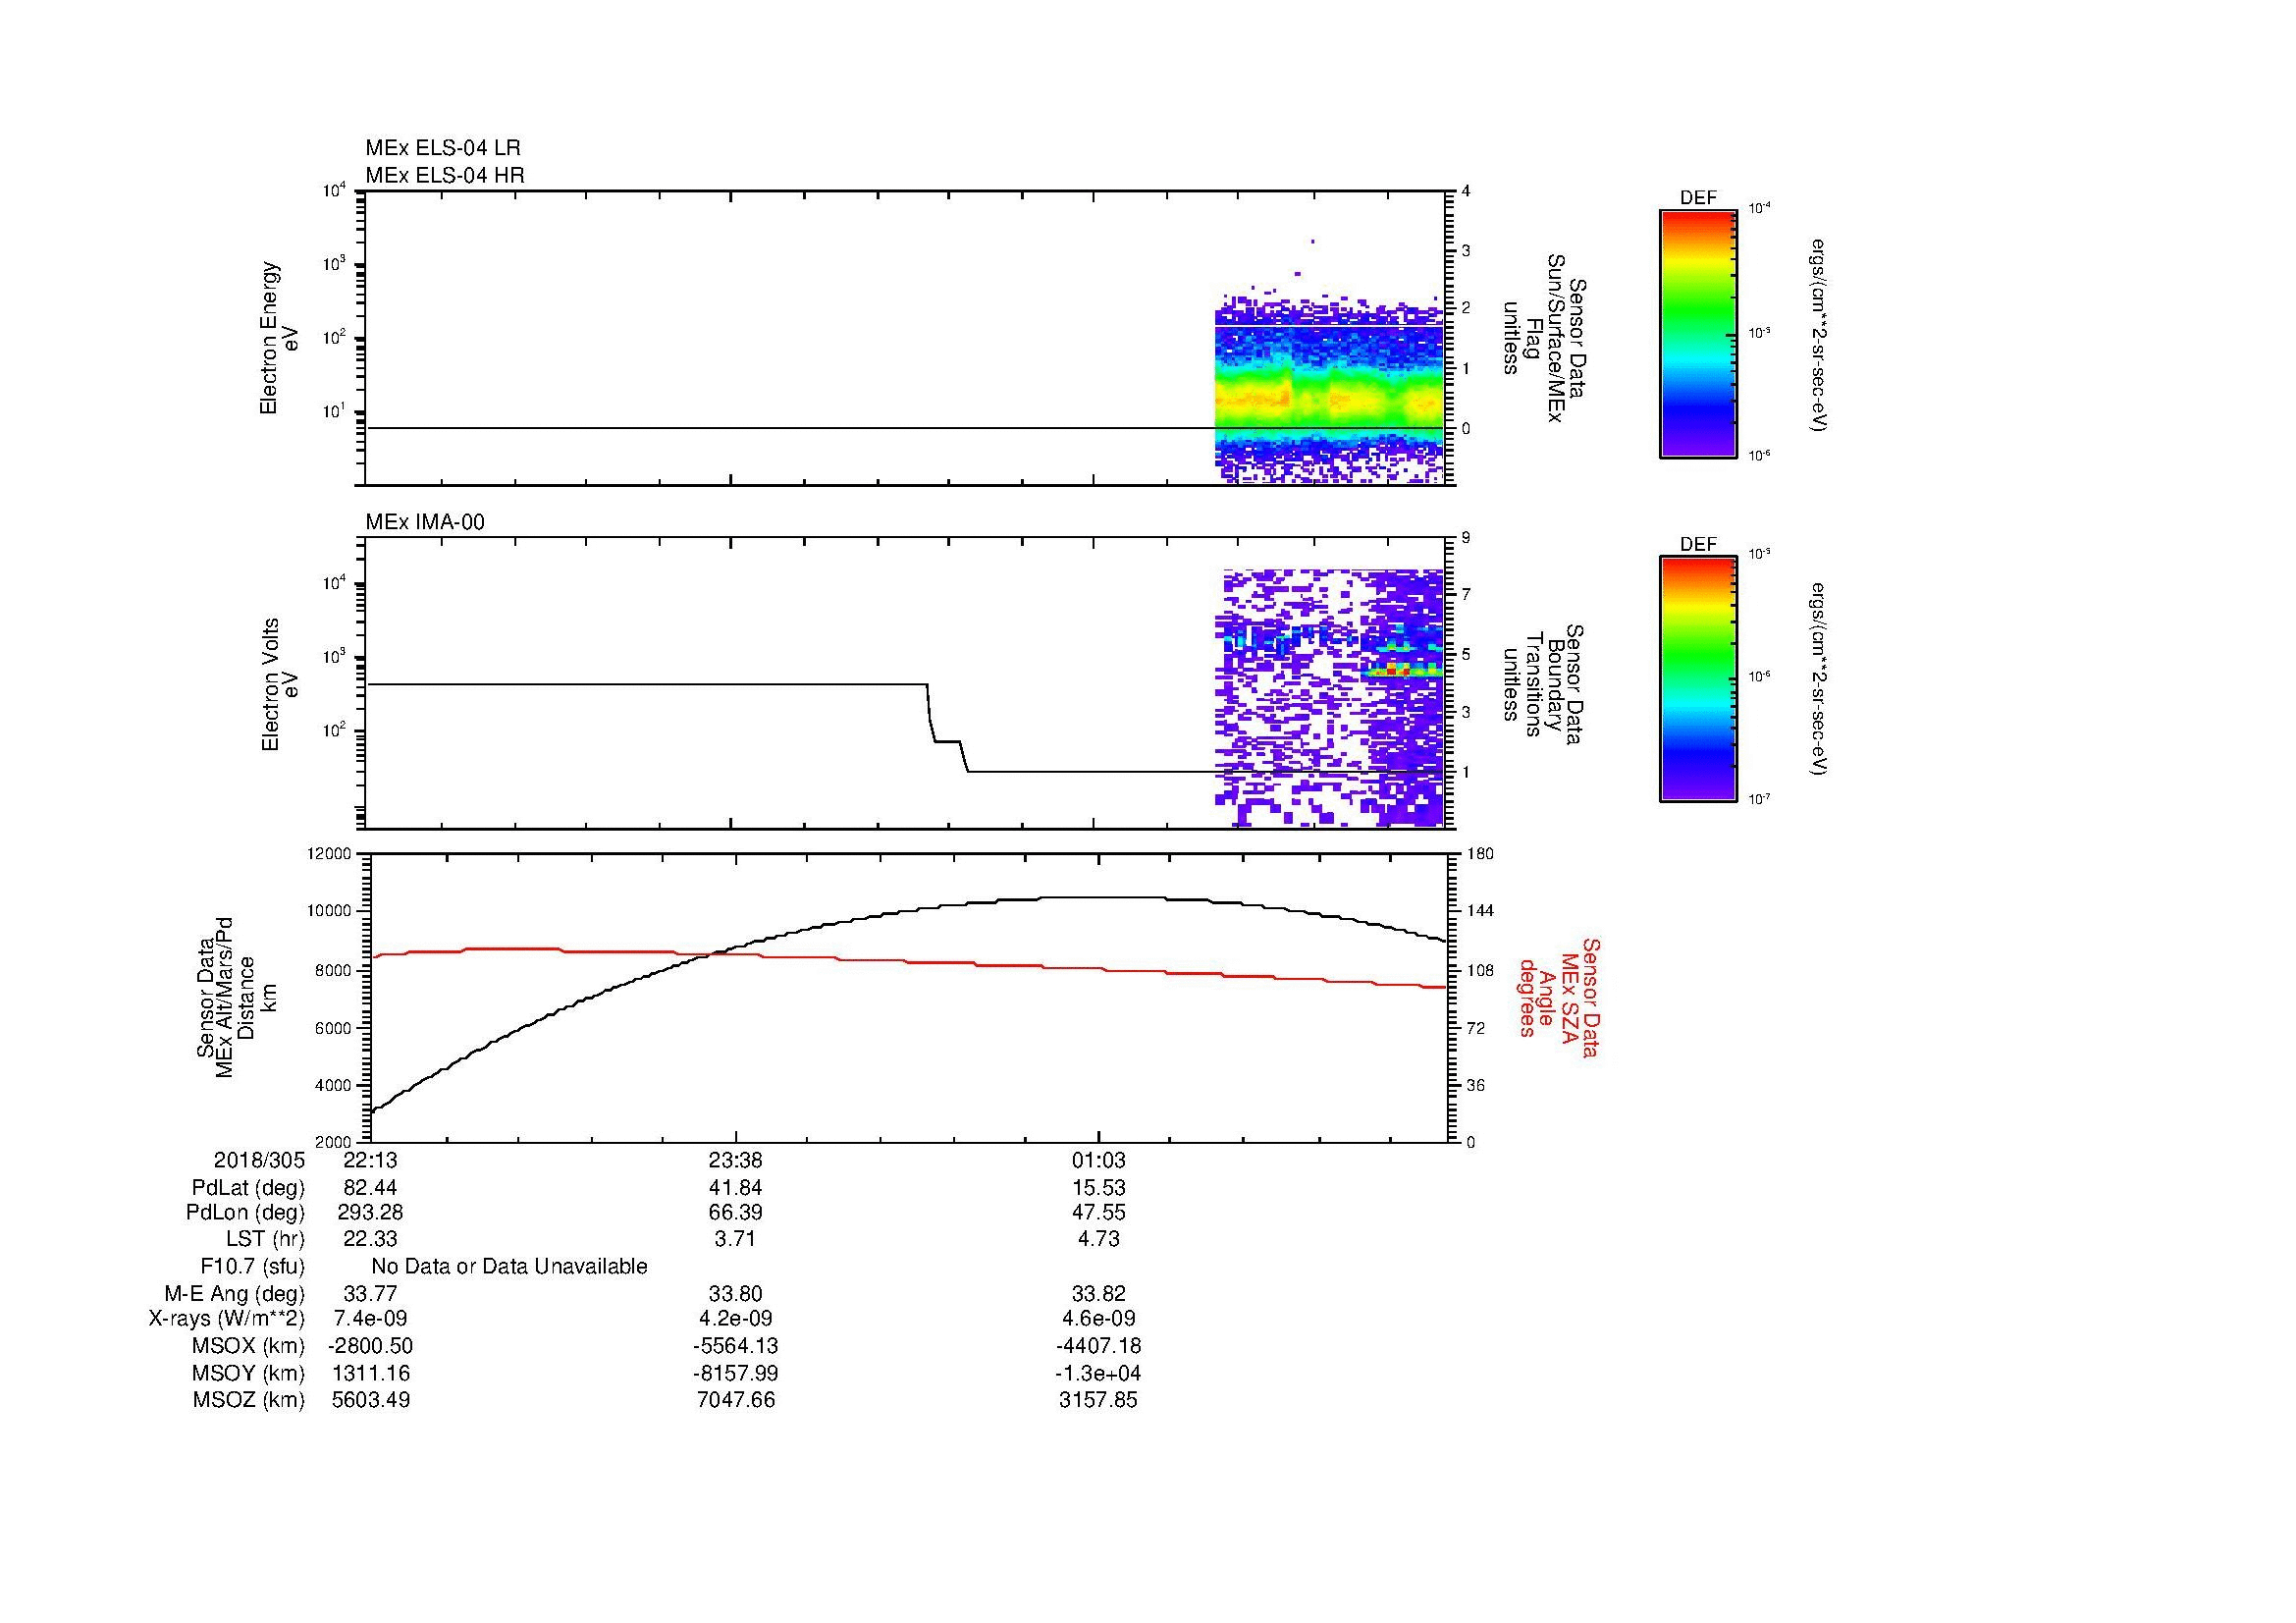Click the '10000' altitude axis tick label

click(x=331, y=911)
